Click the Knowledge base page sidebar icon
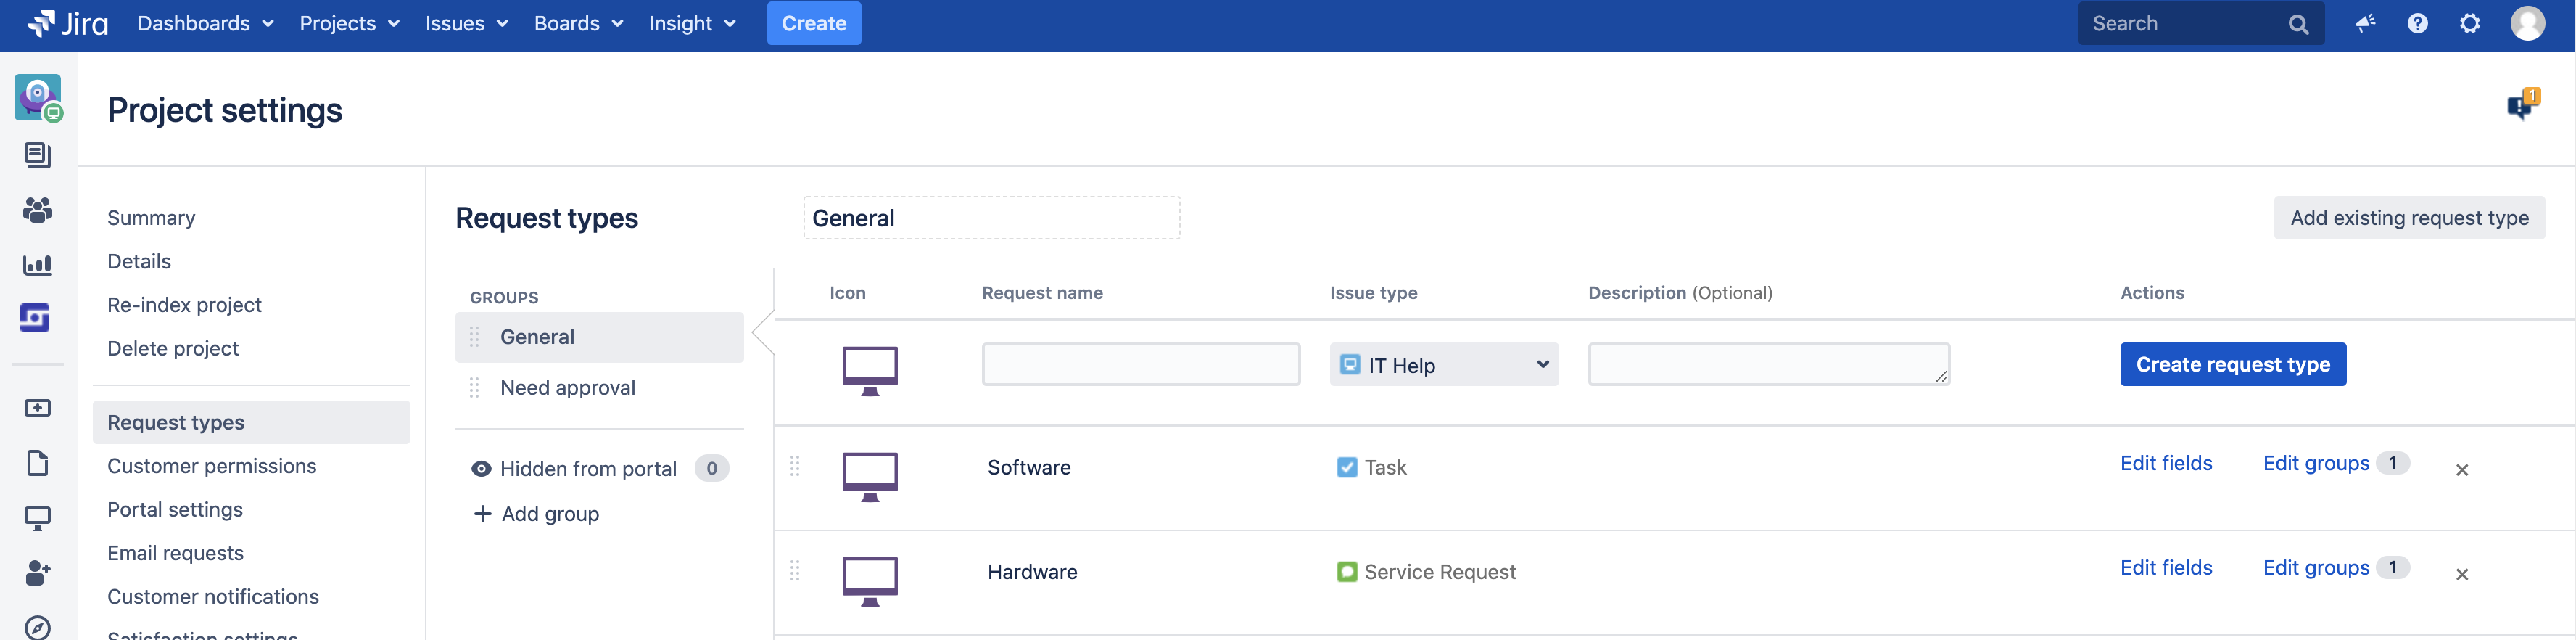The height and width of the screenshot is (640, 2576). (38, 463)
